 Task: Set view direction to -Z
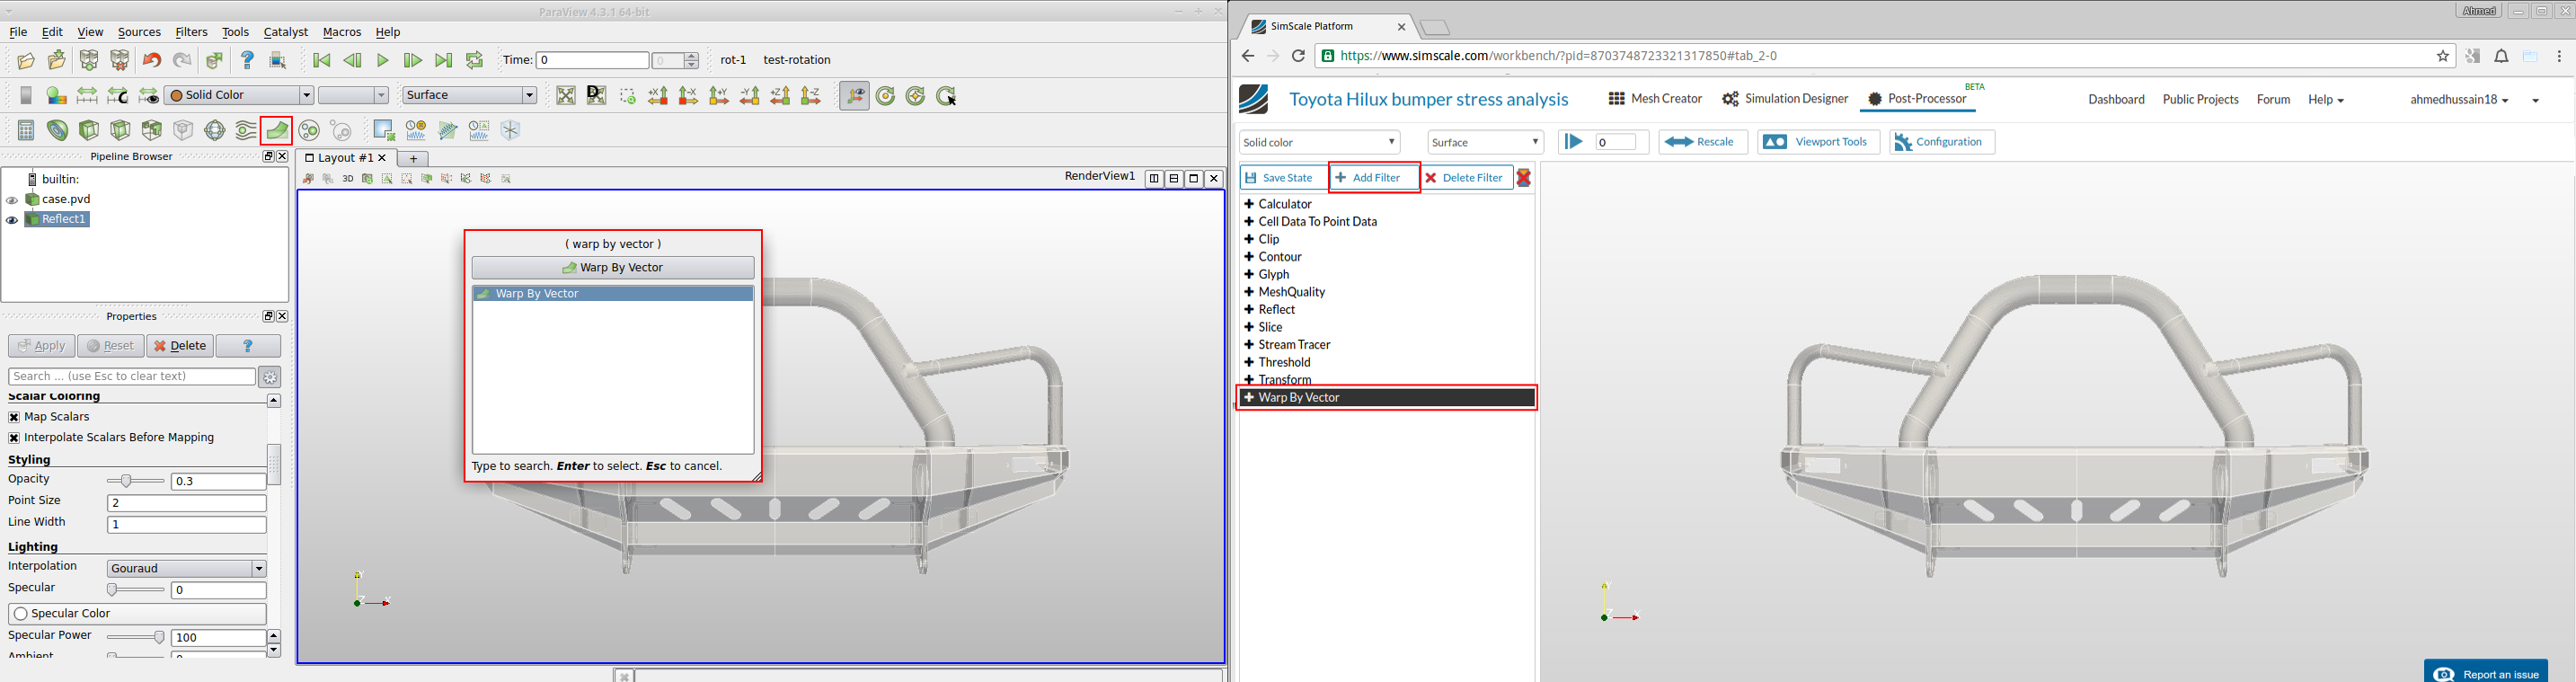point(811,96)
